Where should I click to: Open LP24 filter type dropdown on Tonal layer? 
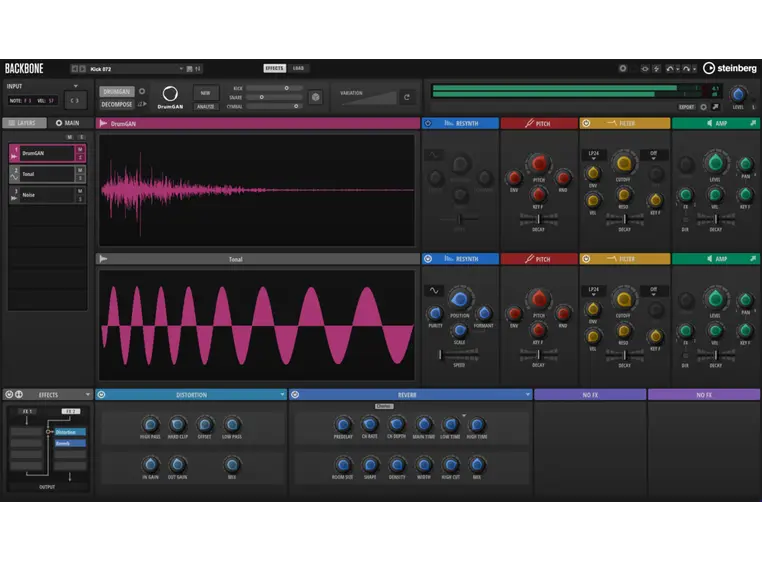click(x=593, y=291)
